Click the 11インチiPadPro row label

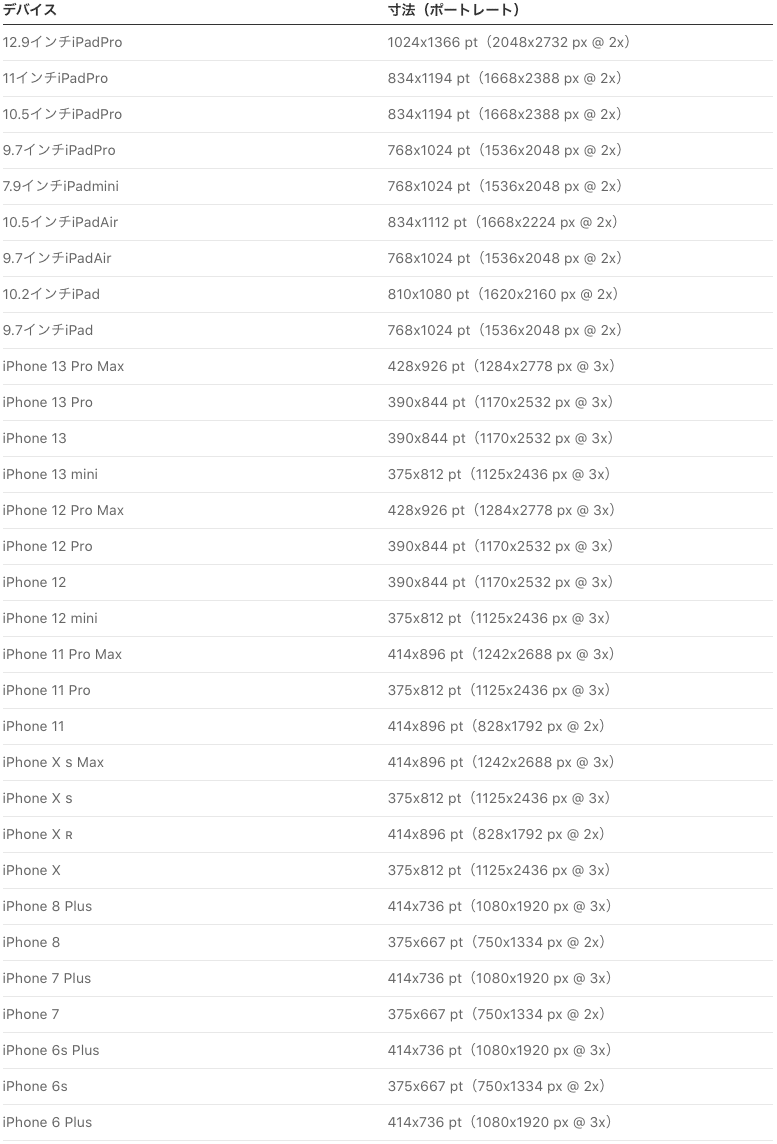(x=56, y=79)
